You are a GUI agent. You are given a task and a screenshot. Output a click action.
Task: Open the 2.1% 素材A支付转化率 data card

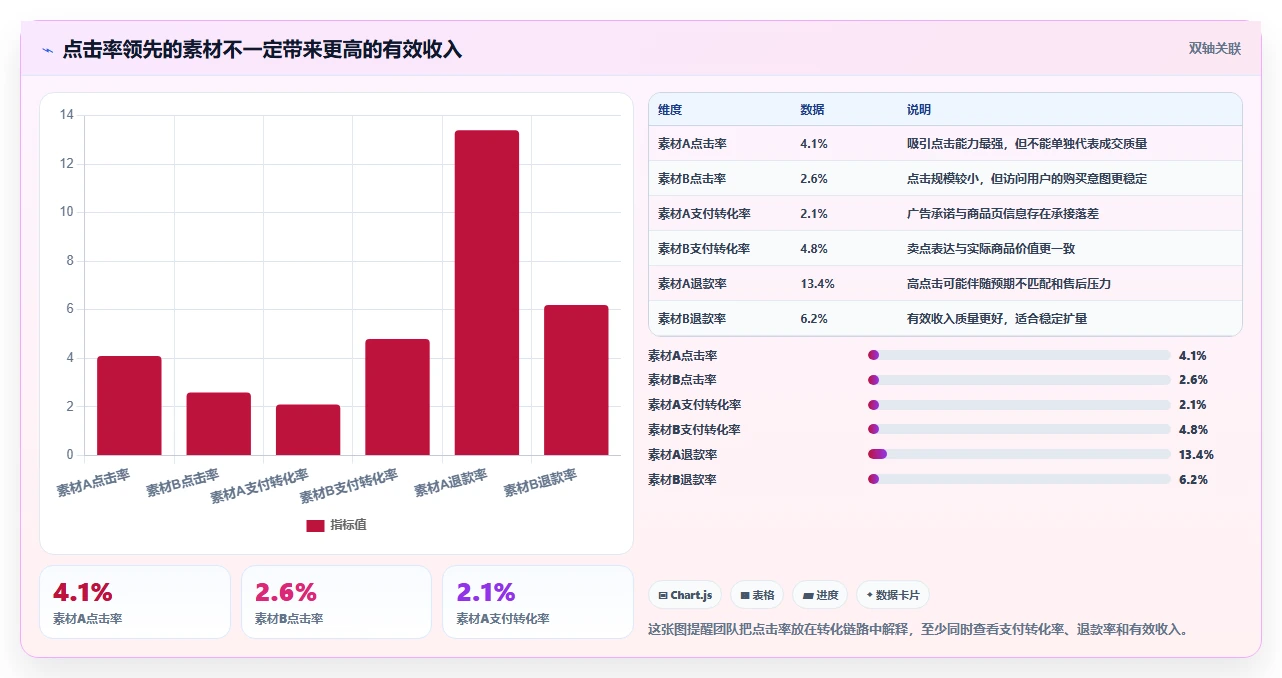(538, 602)
